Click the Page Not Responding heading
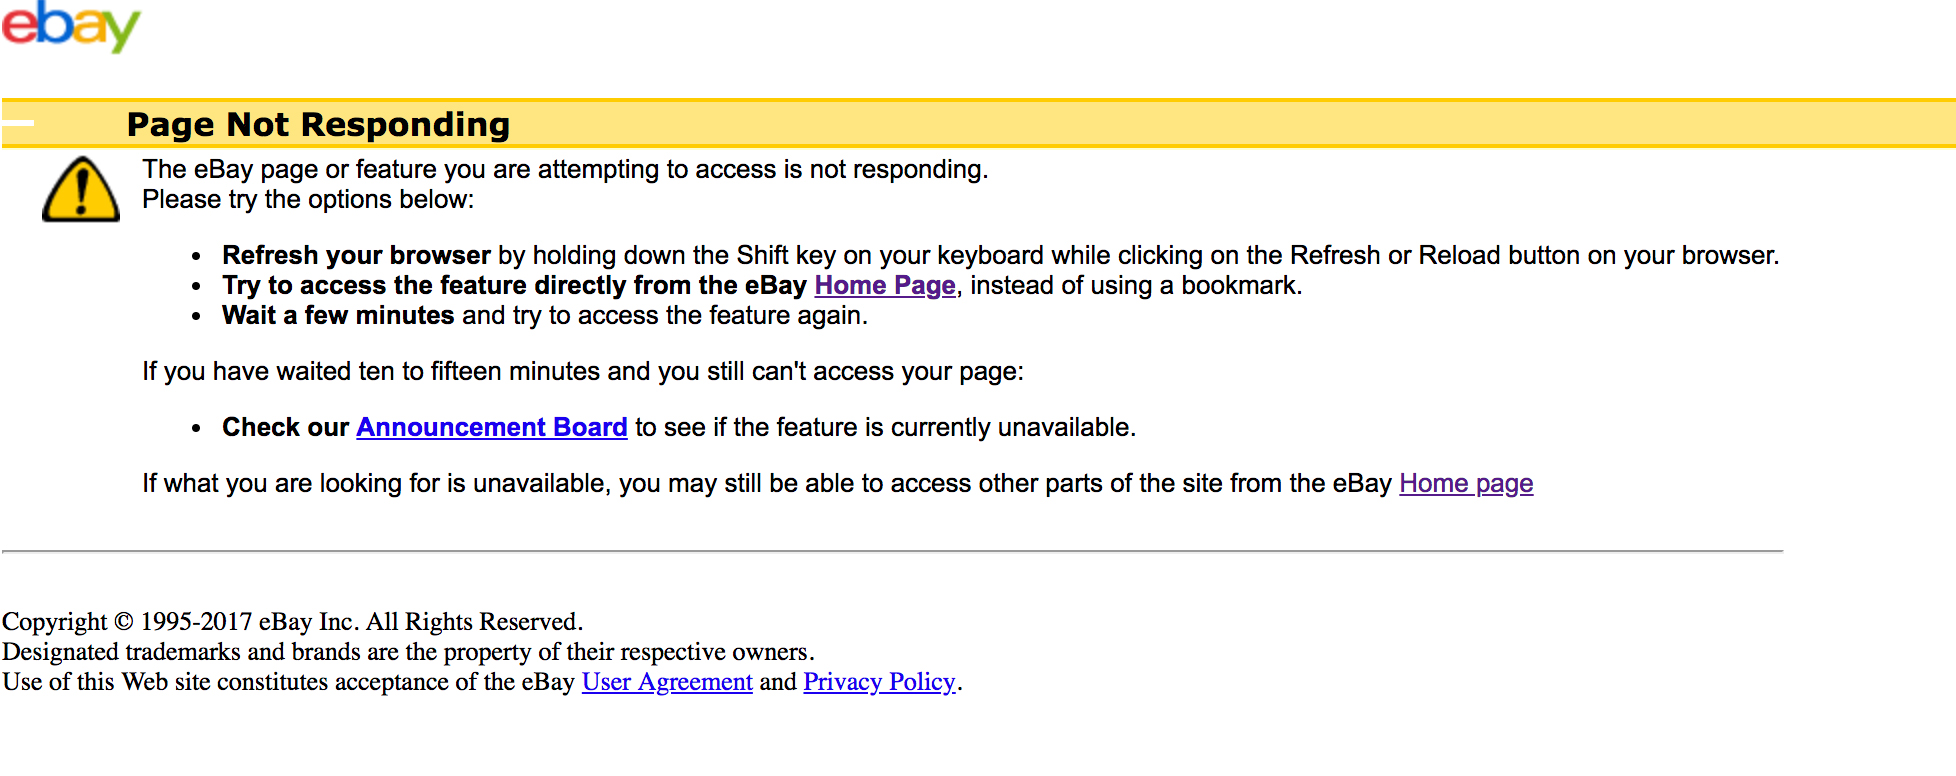Viewport: 1956px width, 776px height. [x=318, y=124]
